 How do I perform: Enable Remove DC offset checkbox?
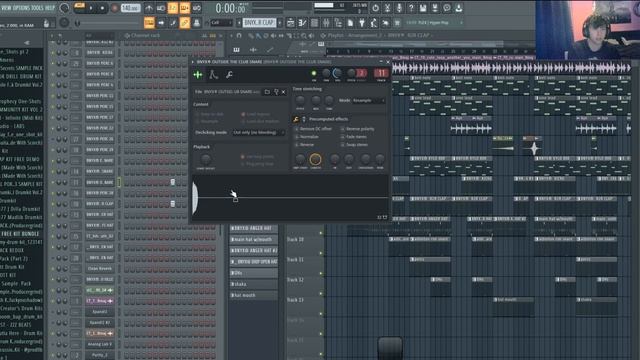tap(297, 129)
